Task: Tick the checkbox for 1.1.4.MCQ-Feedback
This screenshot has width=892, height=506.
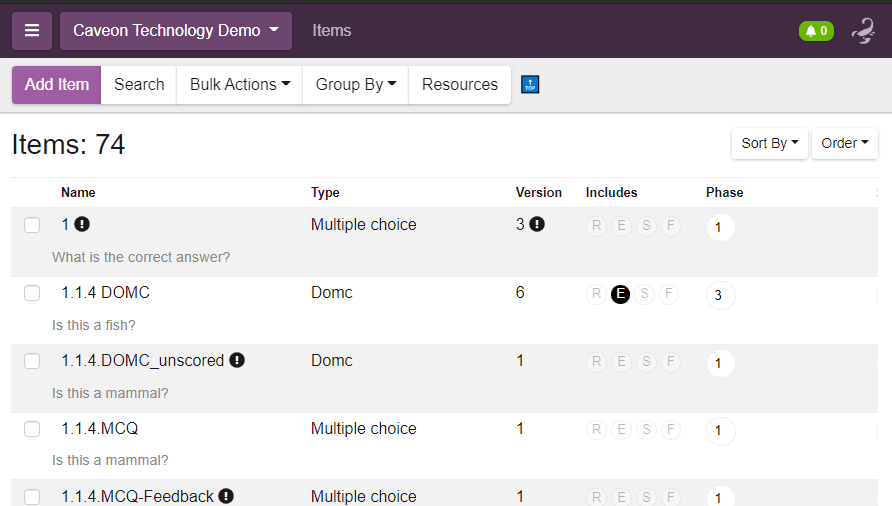Action: 32,497
